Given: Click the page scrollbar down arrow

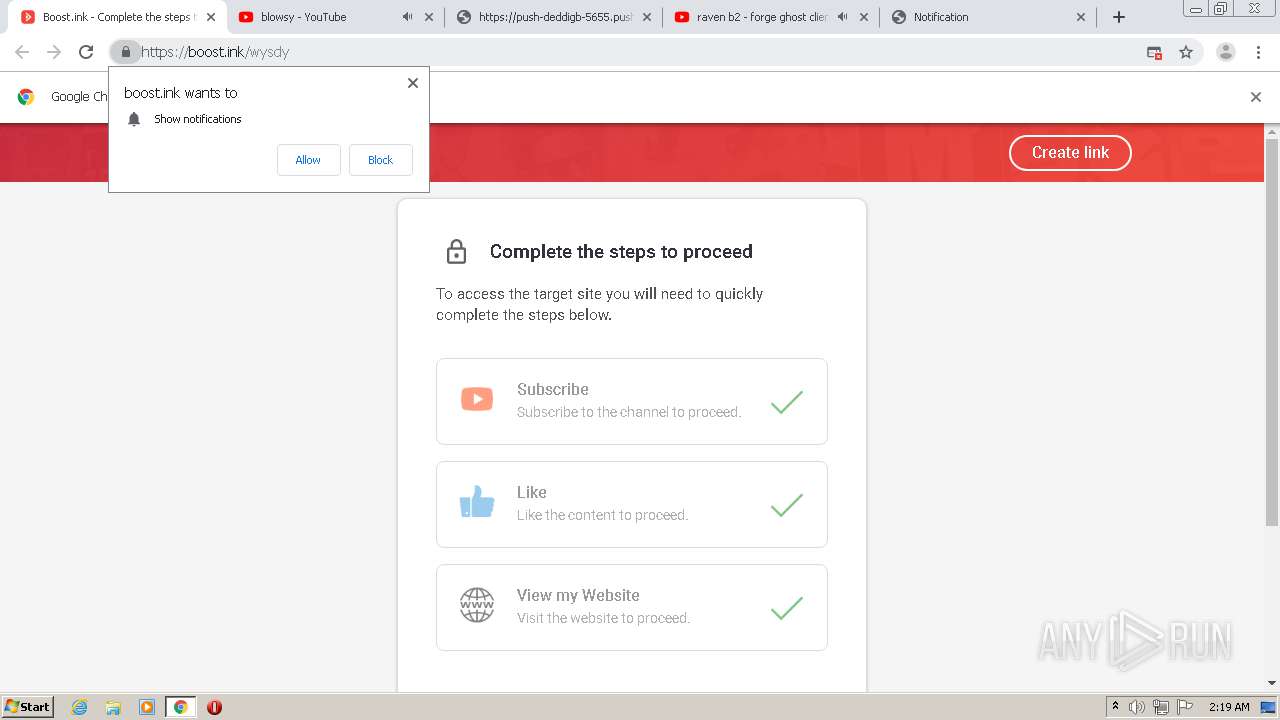Looking at the screenshot, I should (1272, 683).
